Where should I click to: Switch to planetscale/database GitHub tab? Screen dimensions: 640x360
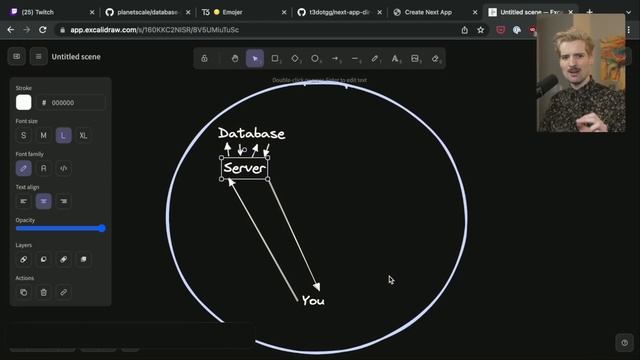(x=147, y=12)
